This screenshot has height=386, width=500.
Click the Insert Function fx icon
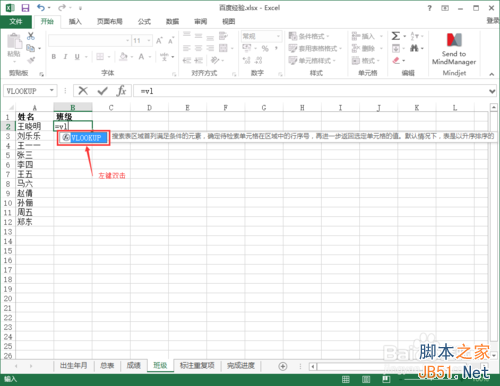(121, 90)
